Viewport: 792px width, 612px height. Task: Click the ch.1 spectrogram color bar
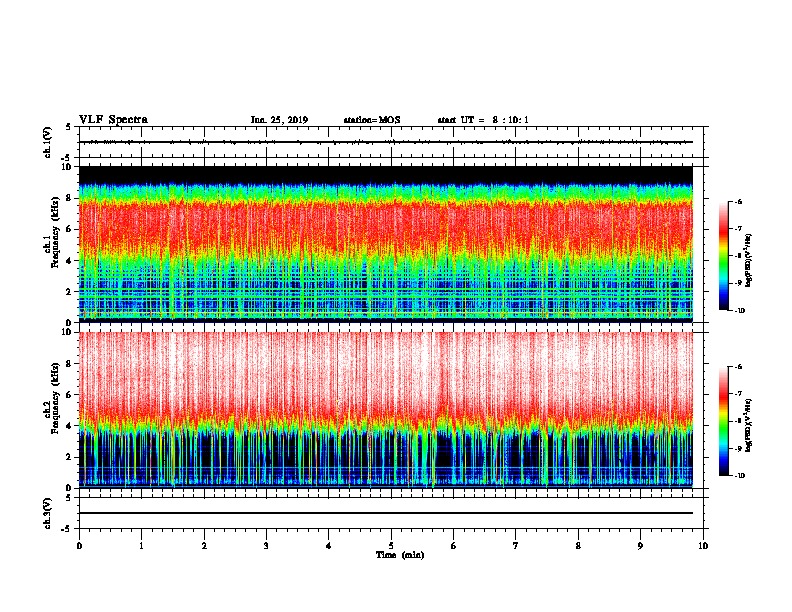tap(724, 256)
